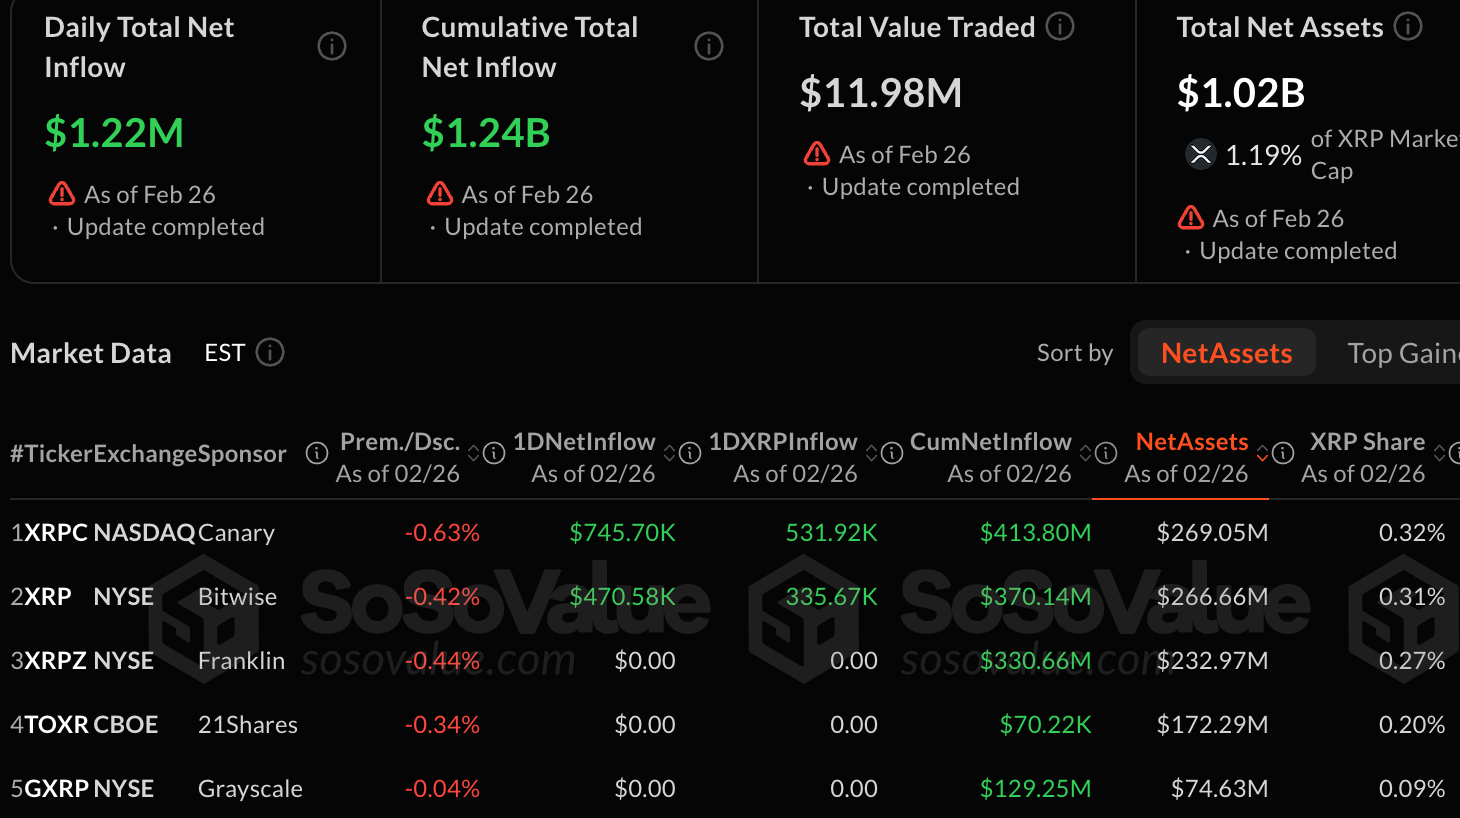Toggle sorting on the 1DNetInflow column
Image resolution: width=1460 pixels, height=818 pixels.
669,453
